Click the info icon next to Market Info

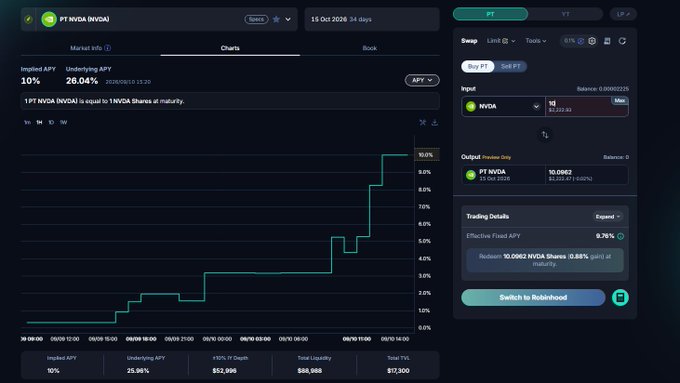click(108, 48)
